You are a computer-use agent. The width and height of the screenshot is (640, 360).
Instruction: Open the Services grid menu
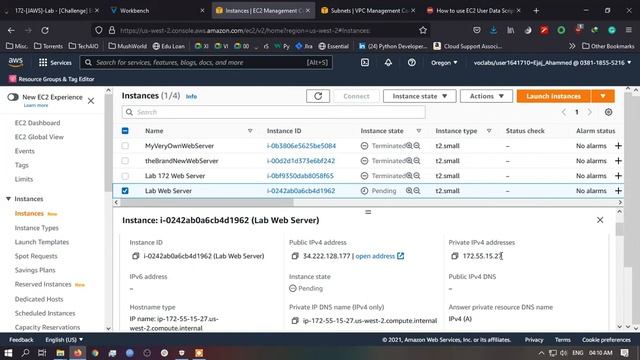(x=55, y=62)
